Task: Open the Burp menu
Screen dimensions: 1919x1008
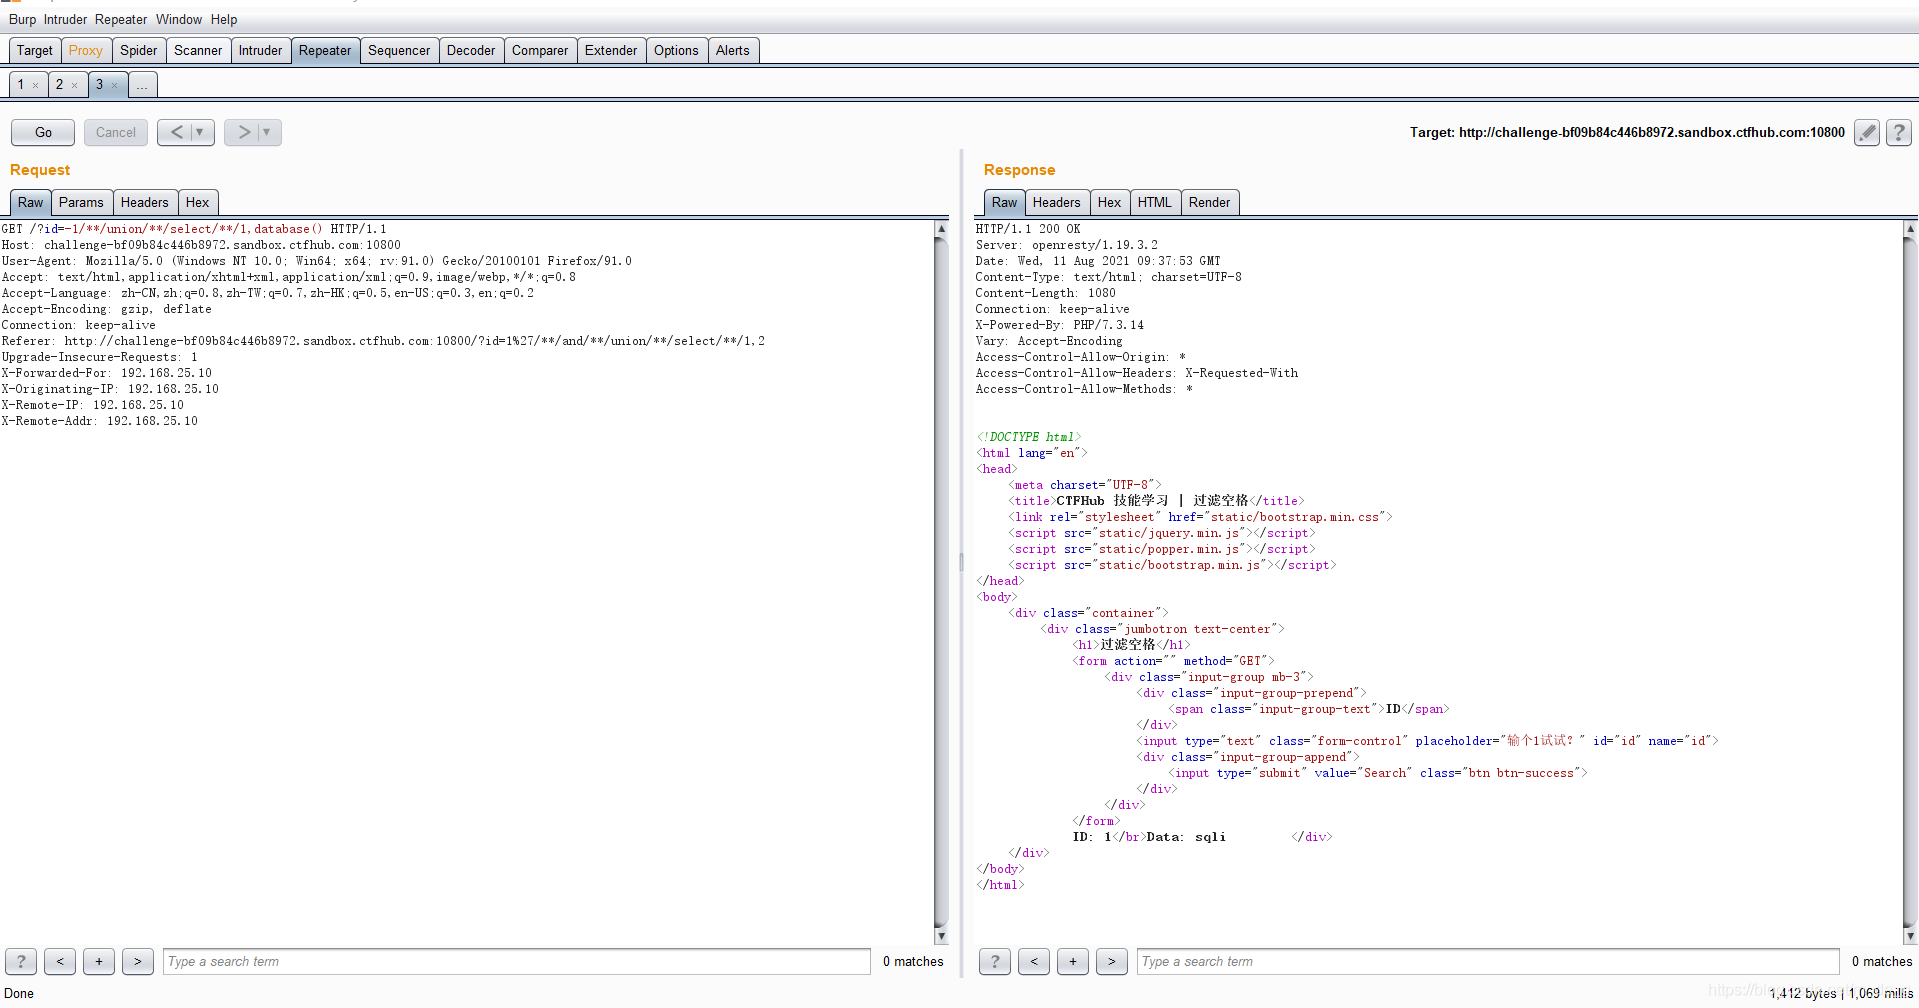Action: (x=22, y=19)
